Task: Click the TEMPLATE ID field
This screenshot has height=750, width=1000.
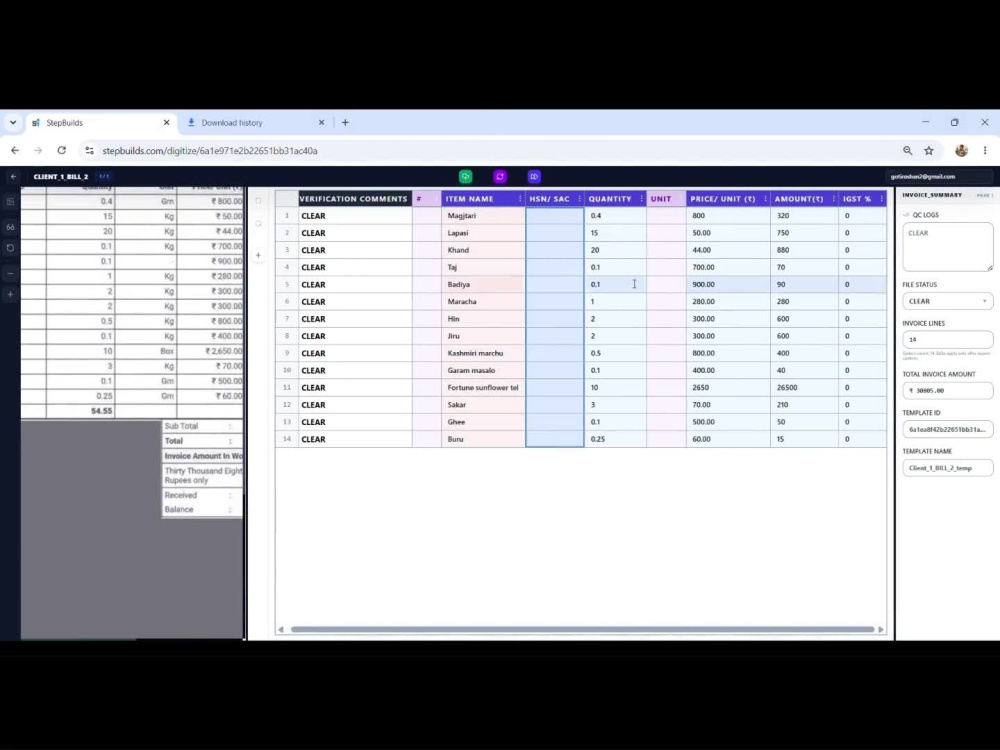Action: pyautogui.click(x=947, y=429)
